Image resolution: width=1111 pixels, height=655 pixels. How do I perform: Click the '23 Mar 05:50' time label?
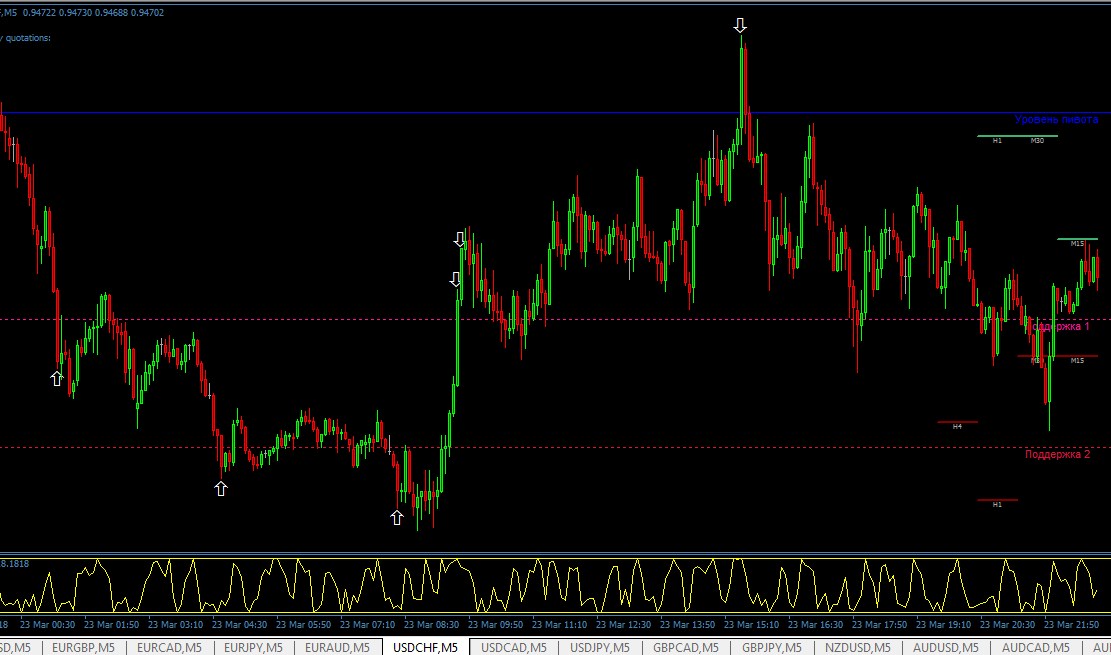point(303,625)
